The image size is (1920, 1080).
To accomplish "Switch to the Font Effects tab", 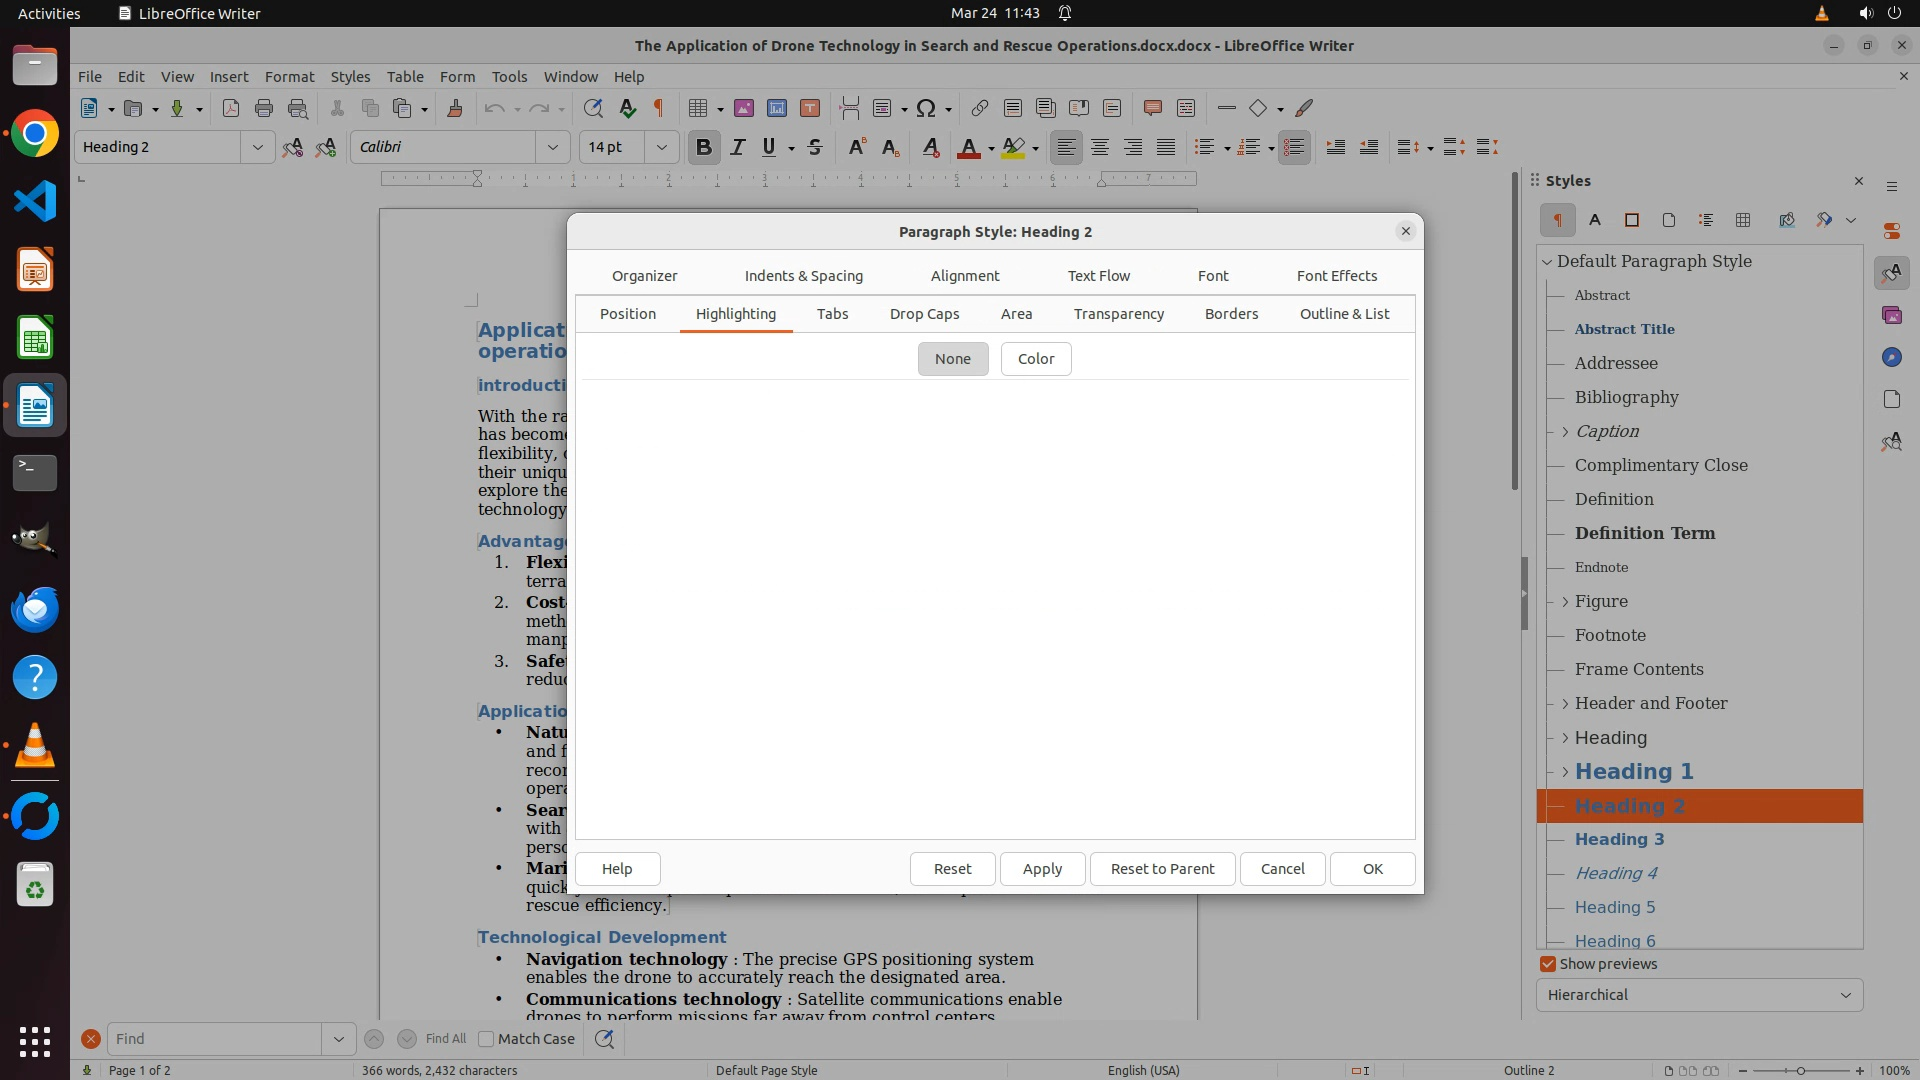I will 1336,276.
